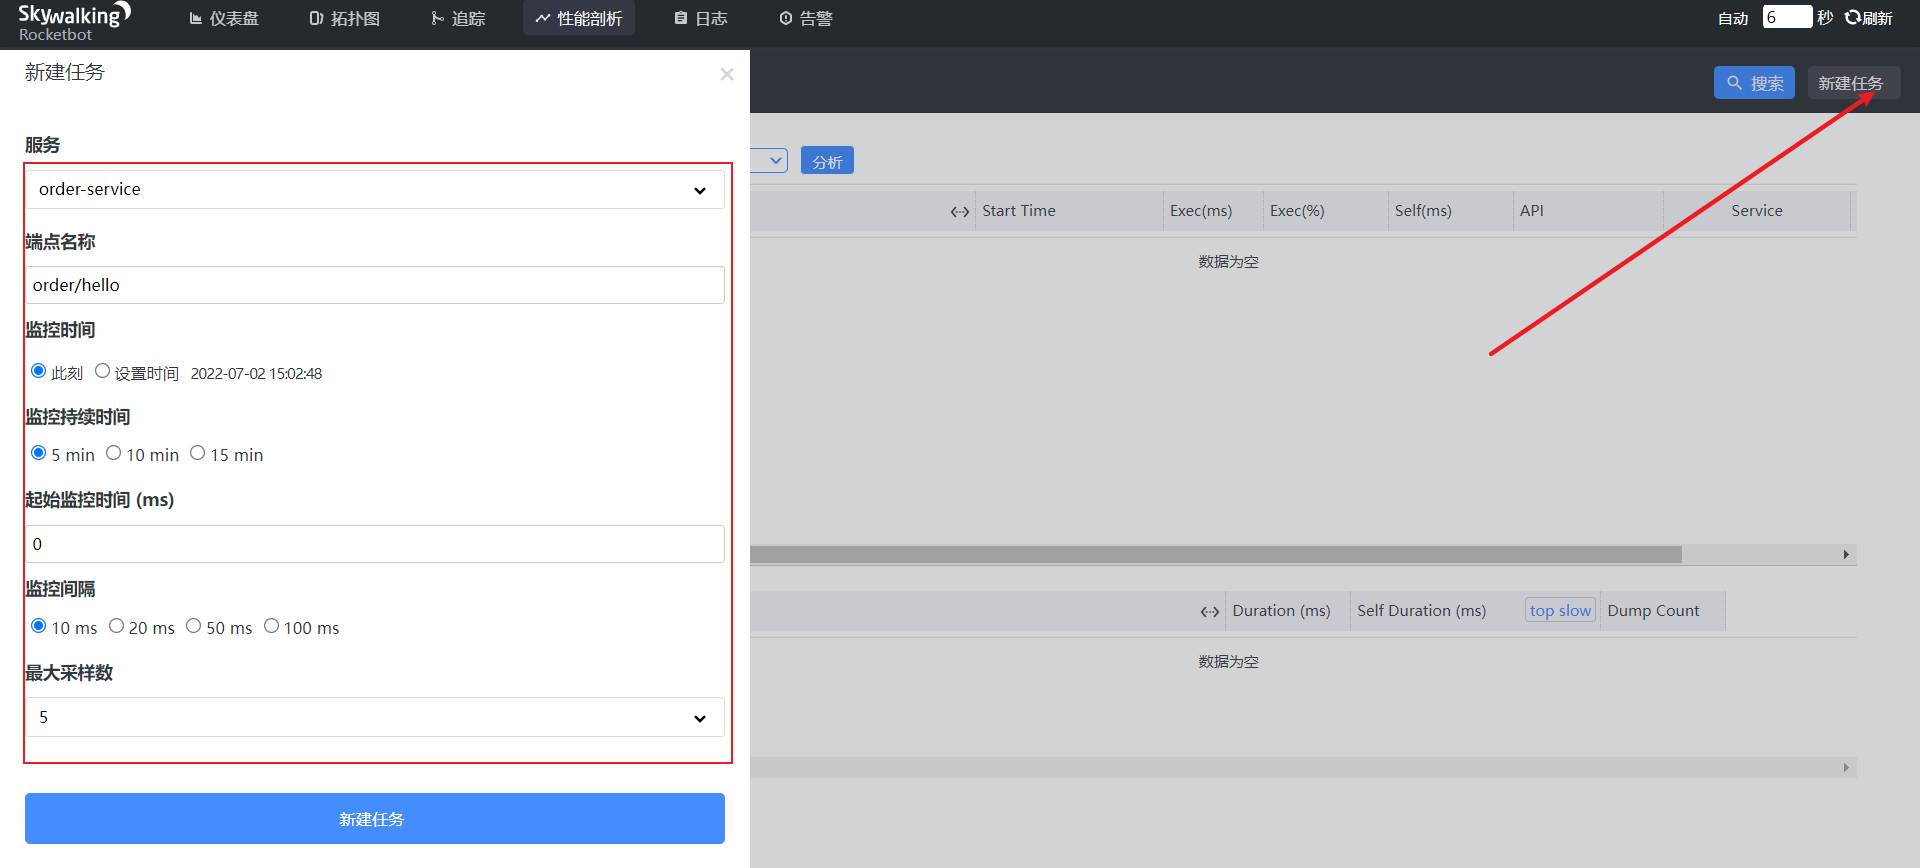Click the Self Duration (ms) header

tap(1421, 611)
